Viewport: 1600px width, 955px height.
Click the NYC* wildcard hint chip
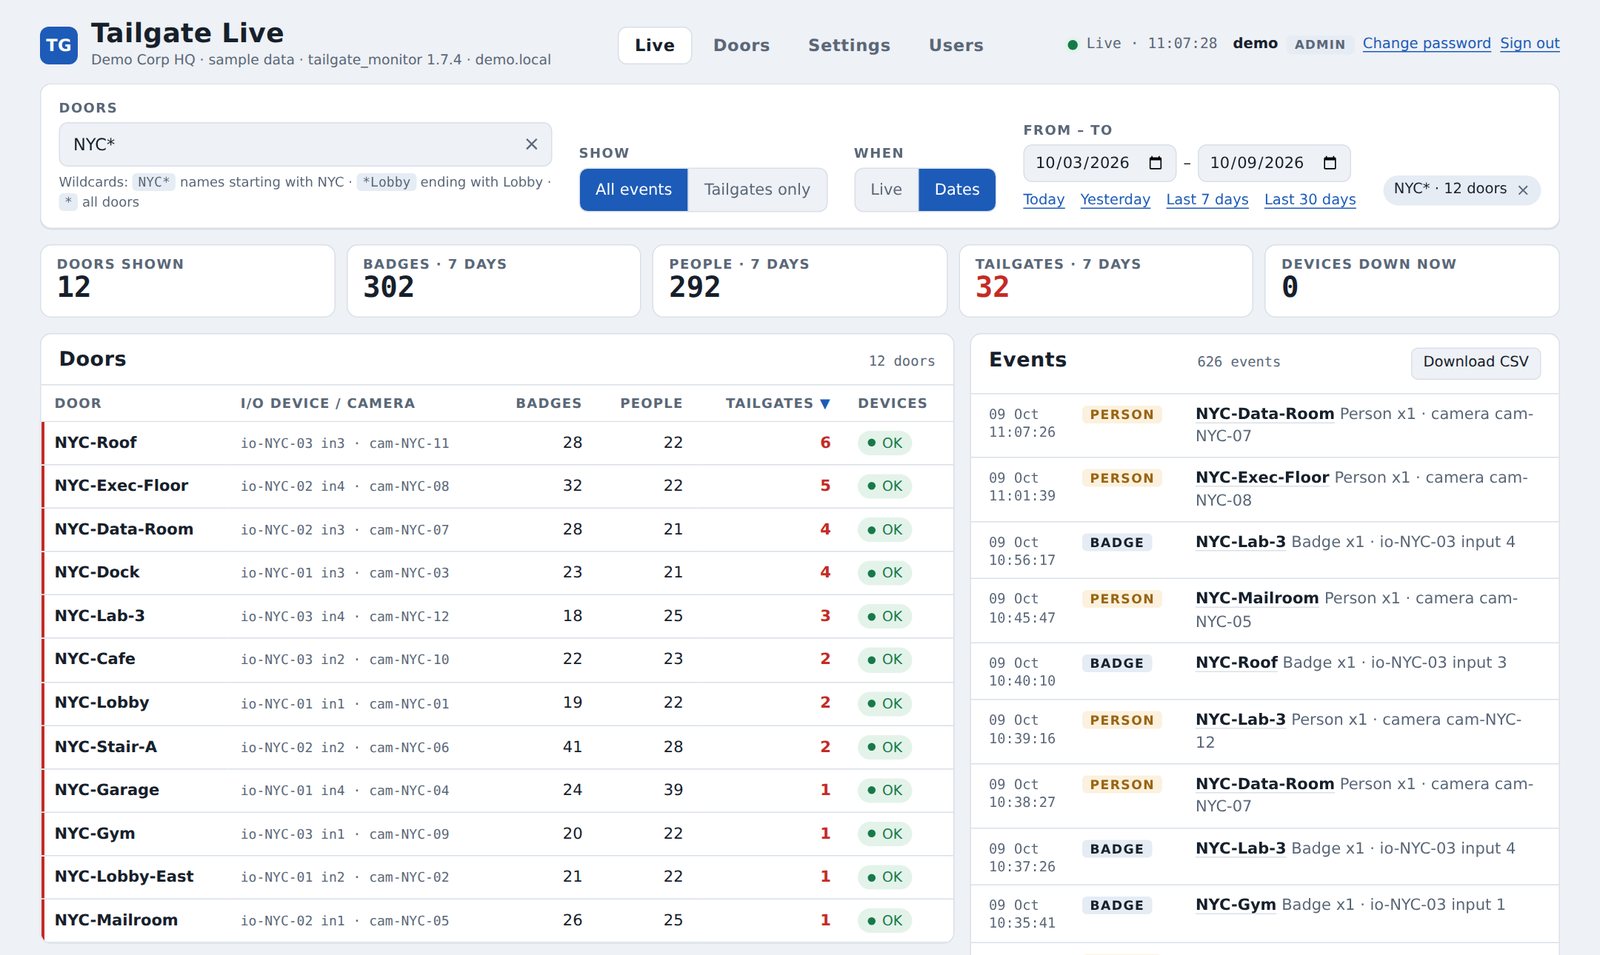coord(153,182)
